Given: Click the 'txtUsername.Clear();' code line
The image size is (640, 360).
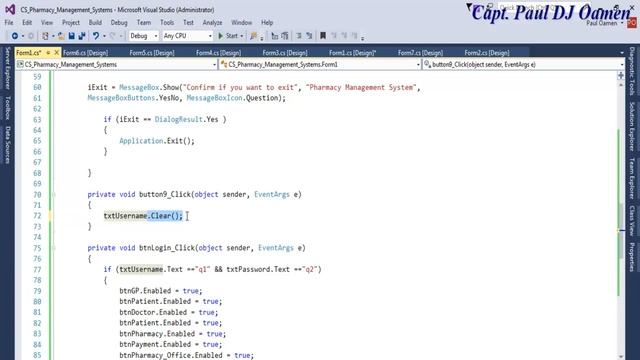Looking at the screenshot, I should coord(143,216).
